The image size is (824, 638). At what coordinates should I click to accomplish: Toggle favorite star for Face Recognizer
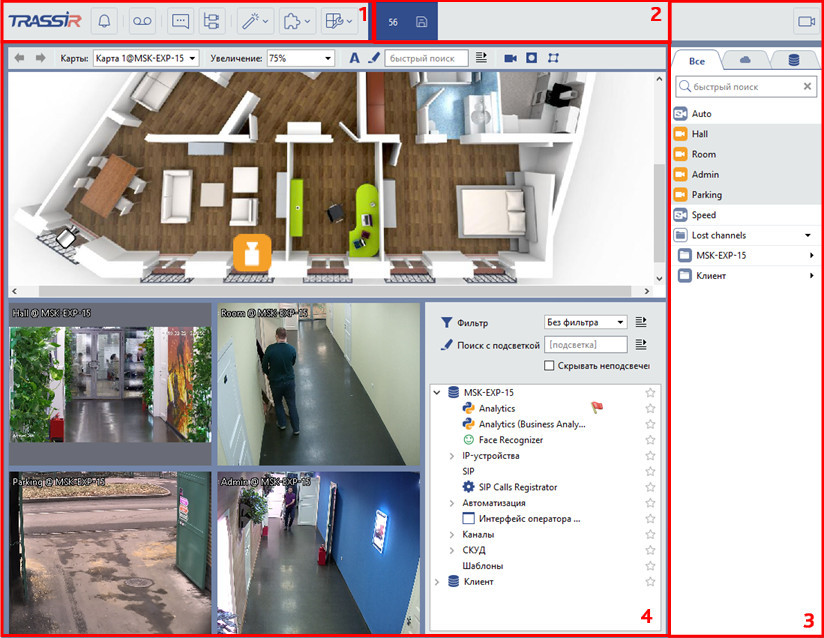tap(650, 440)
